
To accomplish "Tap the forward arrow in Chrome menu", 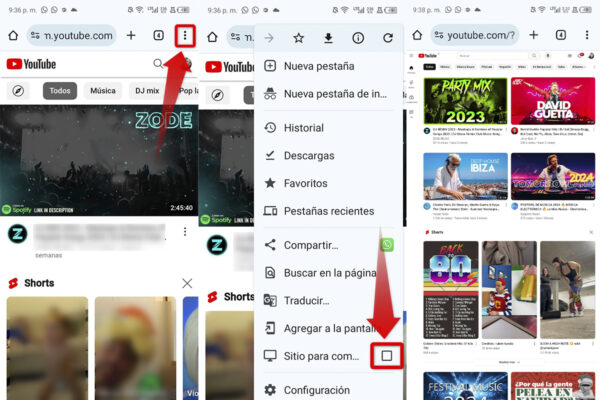I will [269, 38].
